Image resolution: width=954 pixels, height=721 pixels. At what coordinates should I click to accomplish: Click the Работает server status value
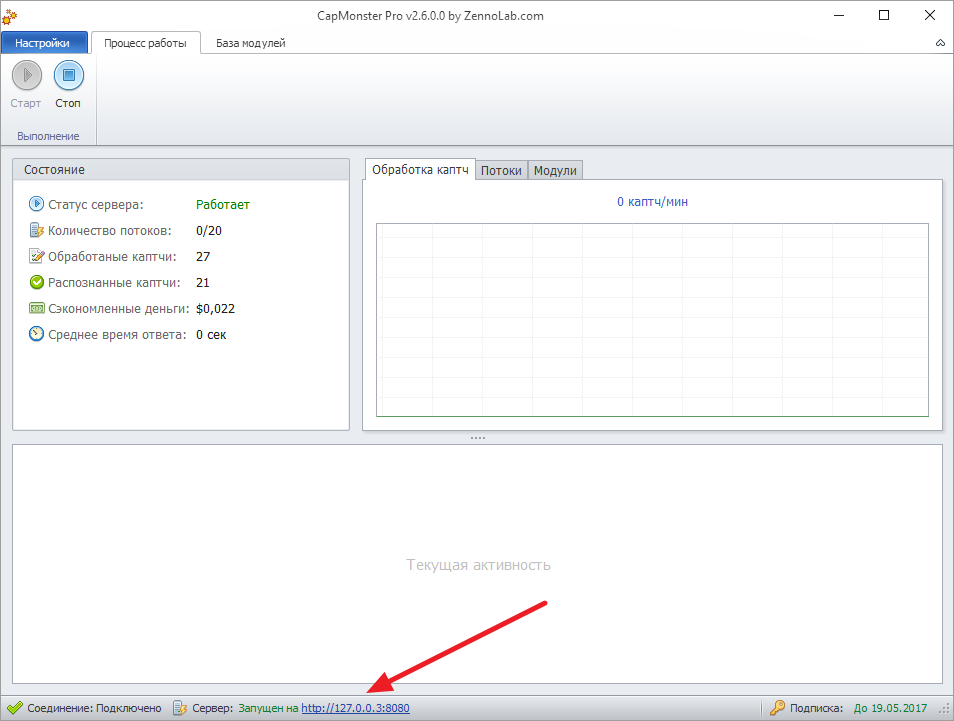click(223, 204)
